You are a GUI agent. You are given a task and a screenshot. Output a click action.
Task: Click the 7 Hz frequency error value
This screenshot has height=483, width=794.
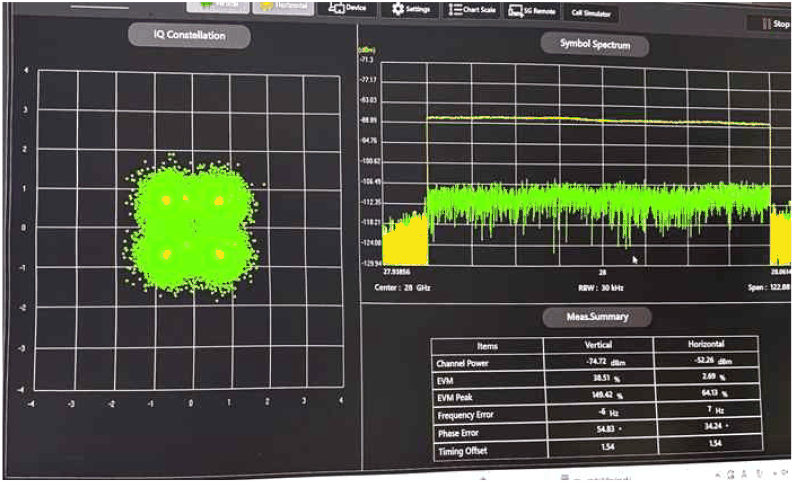[x=716, y=410]
